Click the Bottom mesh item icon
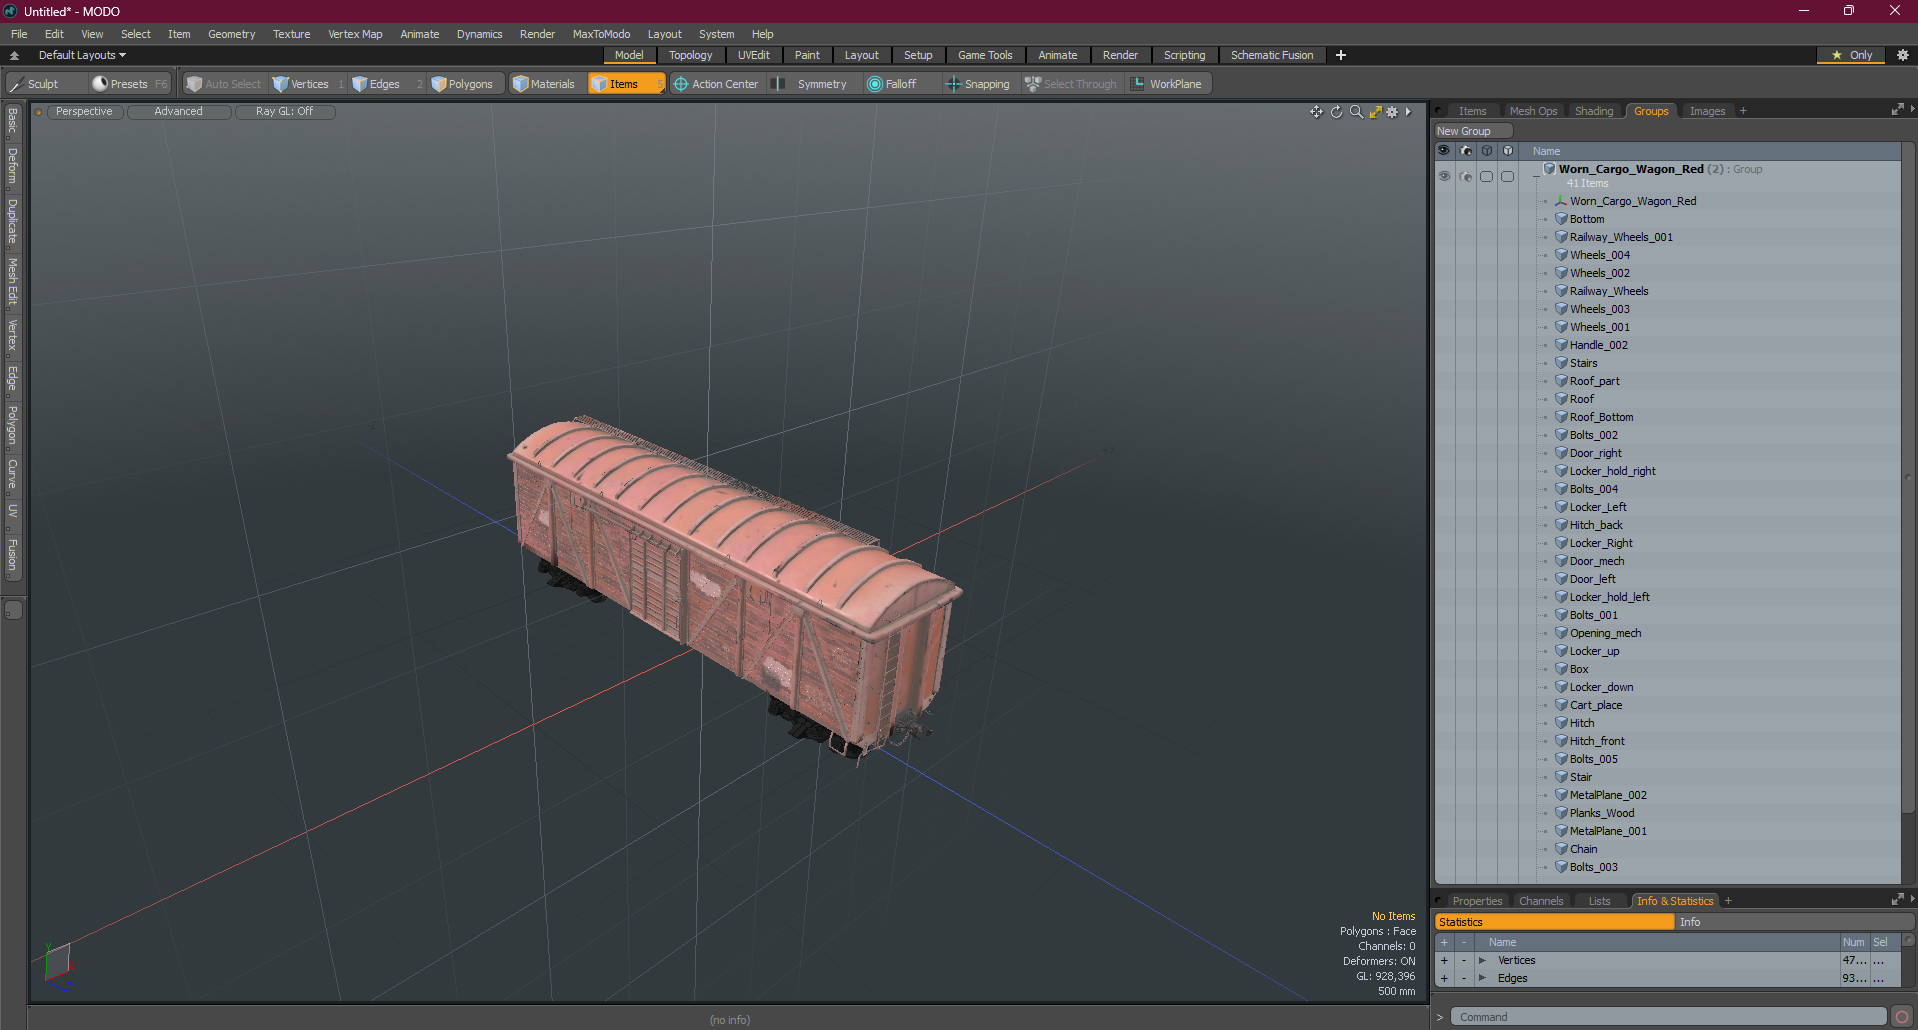The width and height of the screenshot is (1918, 1030). (1561, 219)
